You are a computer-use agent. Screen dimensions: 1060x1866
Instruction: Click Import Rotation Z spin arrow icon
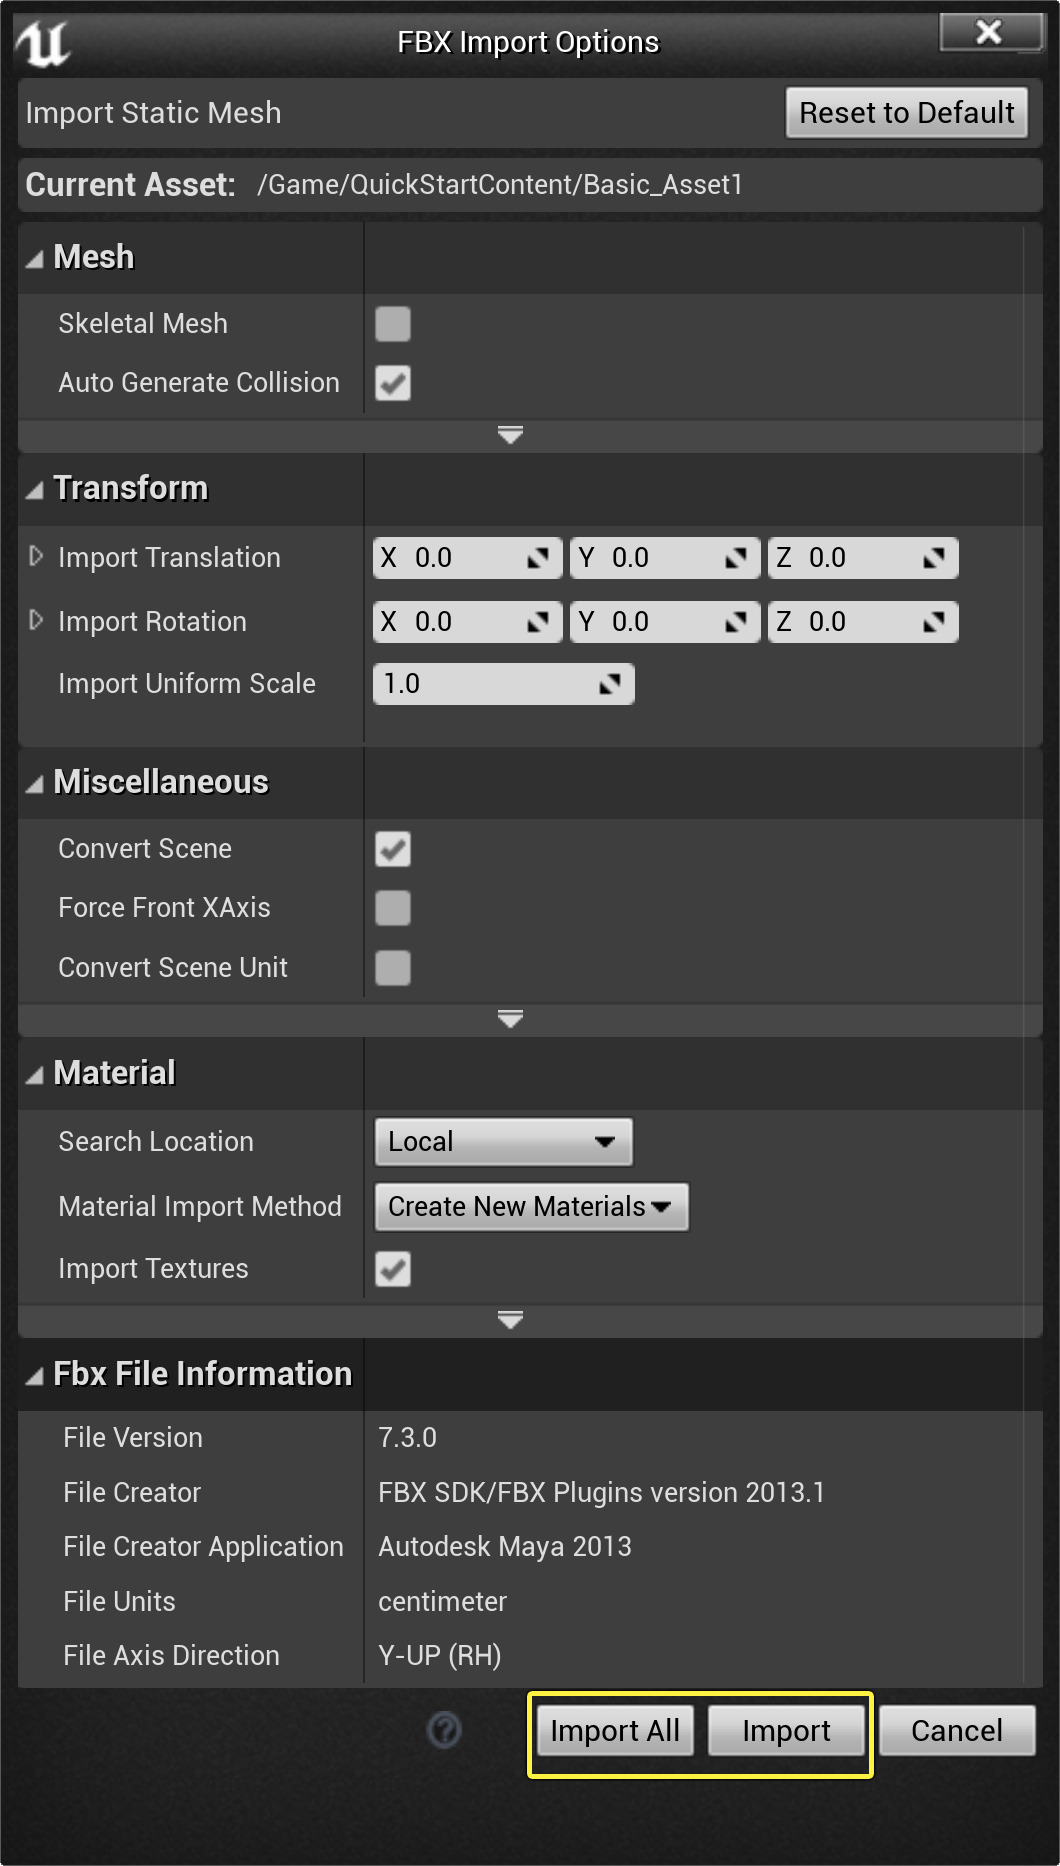[934, 622]
